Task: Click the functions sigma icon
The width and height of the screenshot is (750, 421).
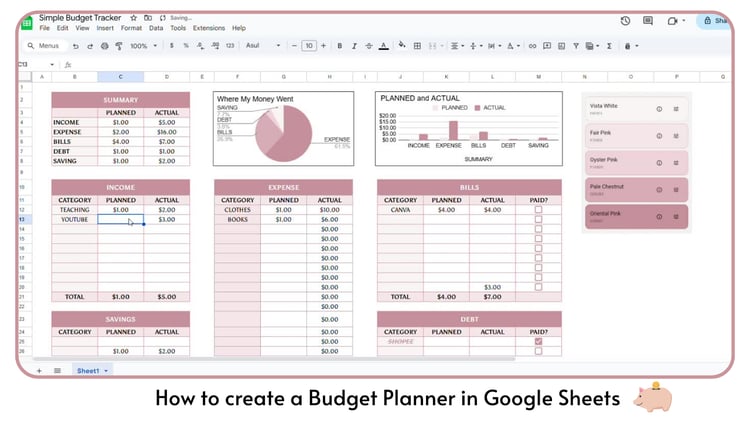Action: (609, 46)
